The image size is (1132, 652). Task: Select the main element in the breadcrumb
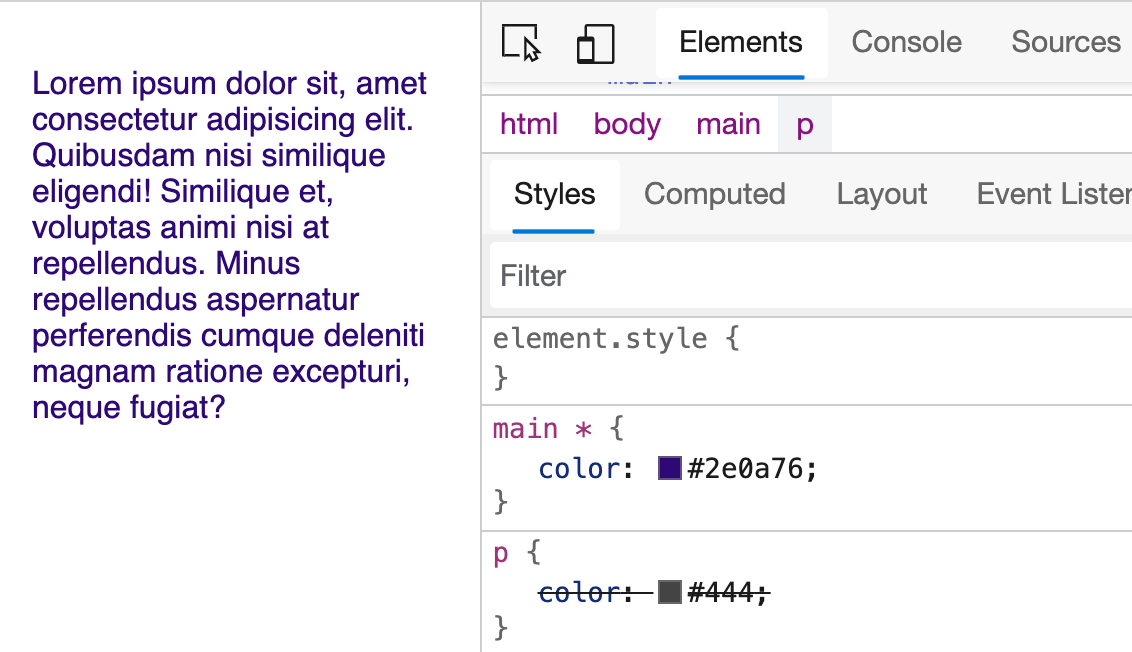[729, 124]
